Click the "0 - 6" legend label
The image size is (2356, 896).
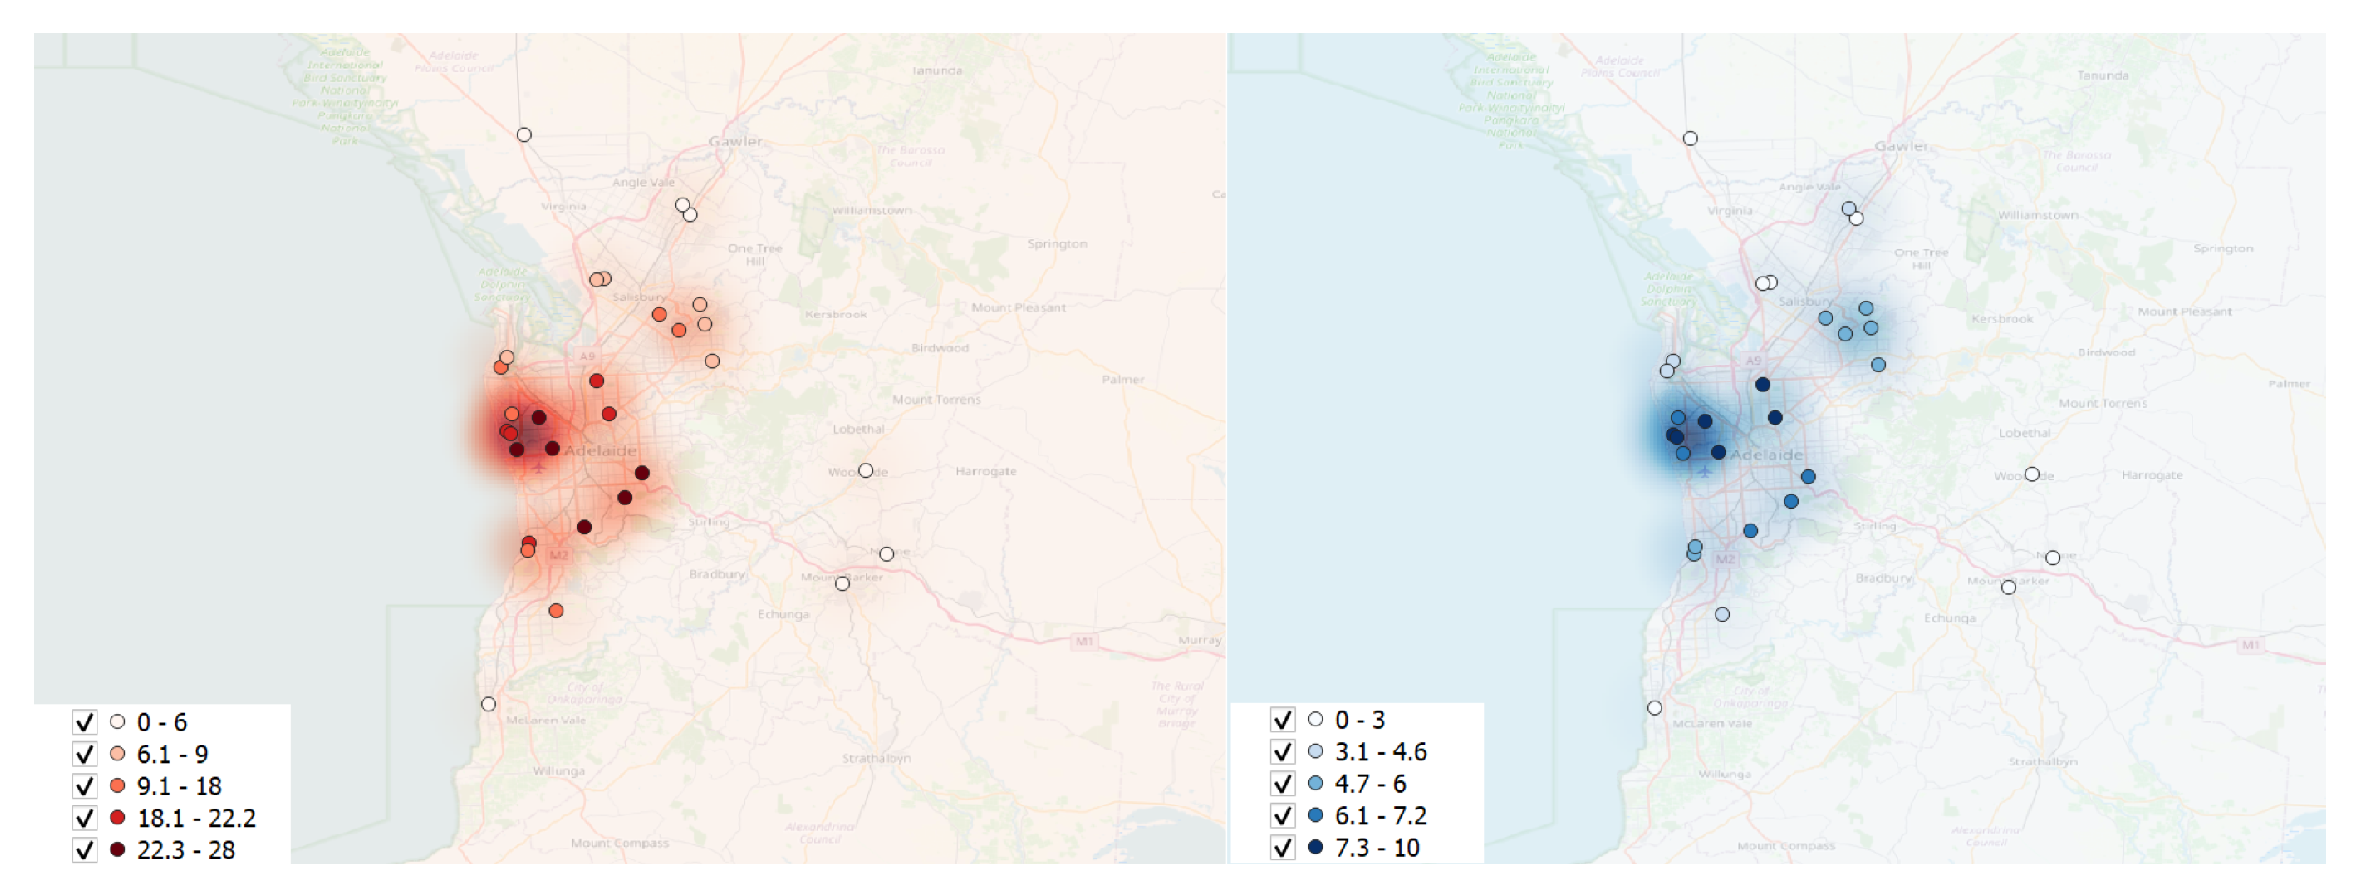coord(162,722)
